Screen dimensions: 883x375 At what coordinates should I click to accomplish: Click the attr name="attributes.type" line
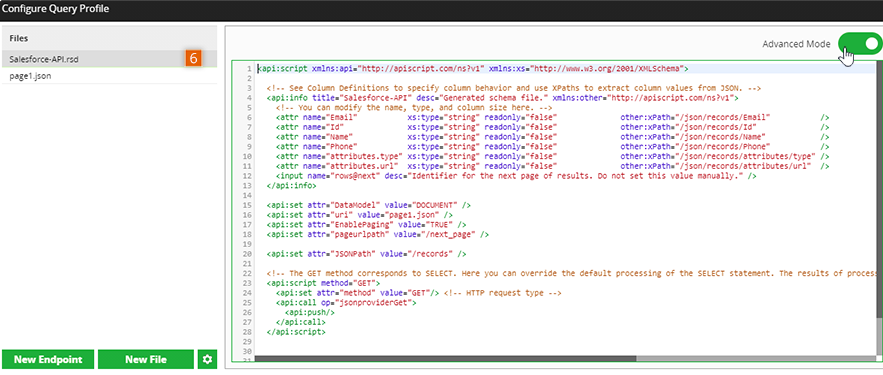tap(552, 156)
